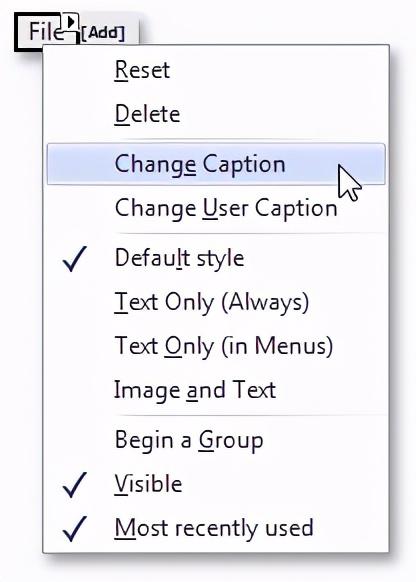Click the empty check column beside Text Only (Always)
This screenshot has width=416, height=582.
[x=75, y=302]
